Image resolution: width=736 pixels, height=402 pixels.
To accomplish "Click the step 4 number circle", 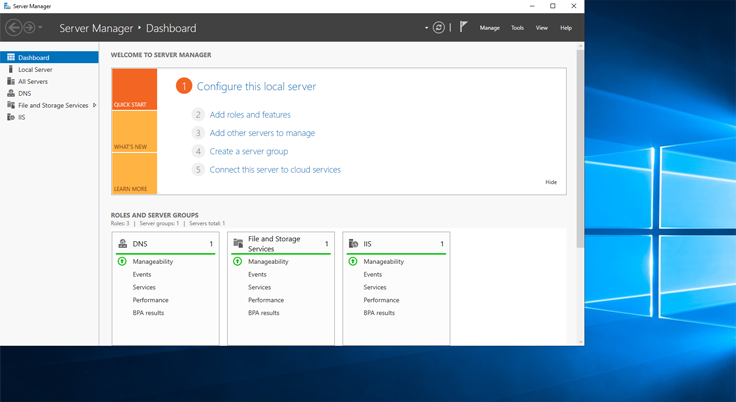I will point(198,151).
